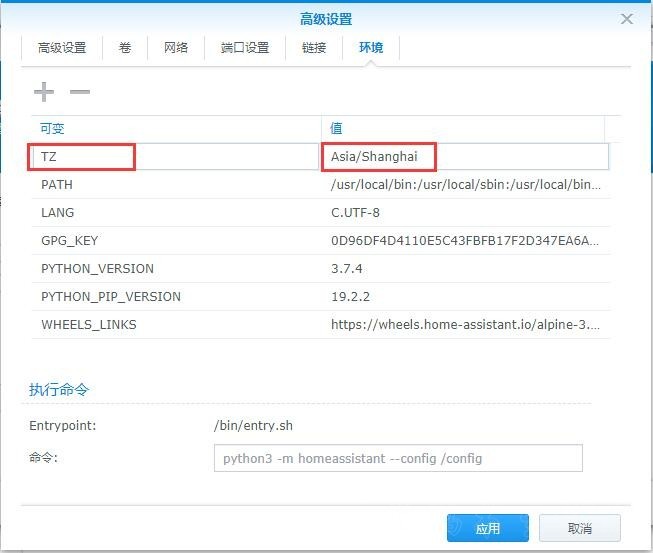Edit the Asia/Shanghai value field
The width and height of the screenshot is (653, 553).
pos(465,157)
